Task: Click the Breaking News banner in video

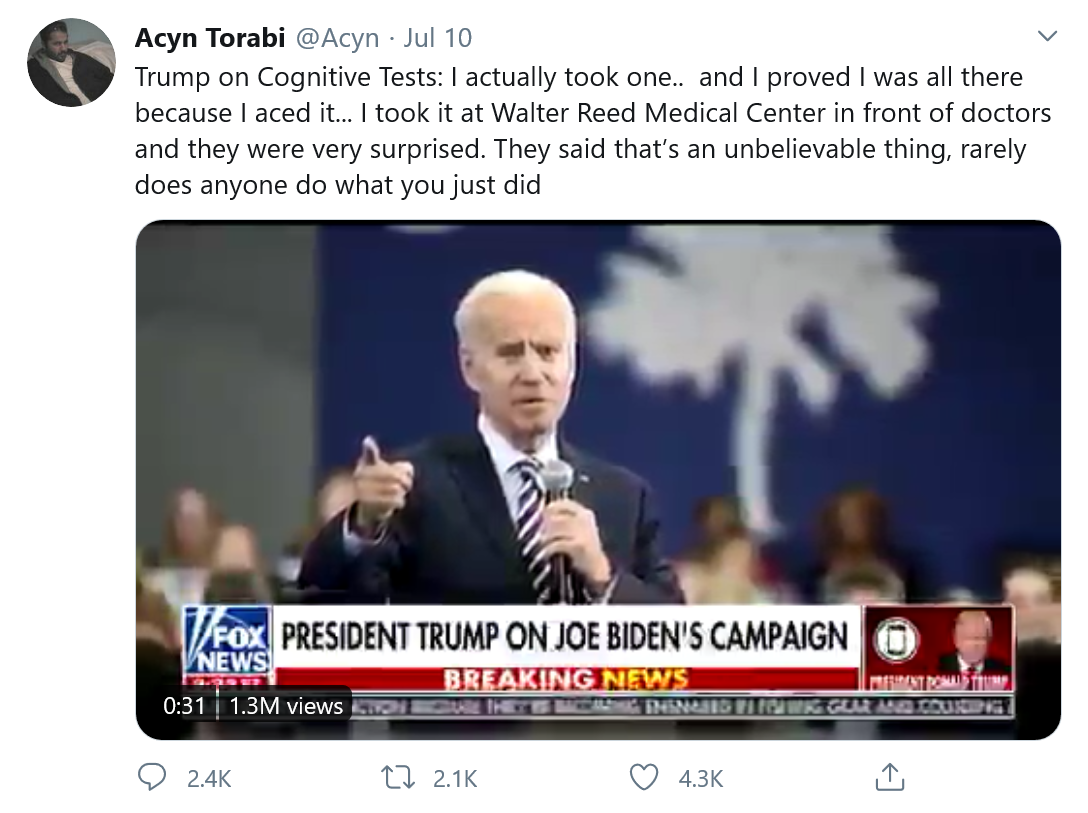Action: [x=566, y=679]
